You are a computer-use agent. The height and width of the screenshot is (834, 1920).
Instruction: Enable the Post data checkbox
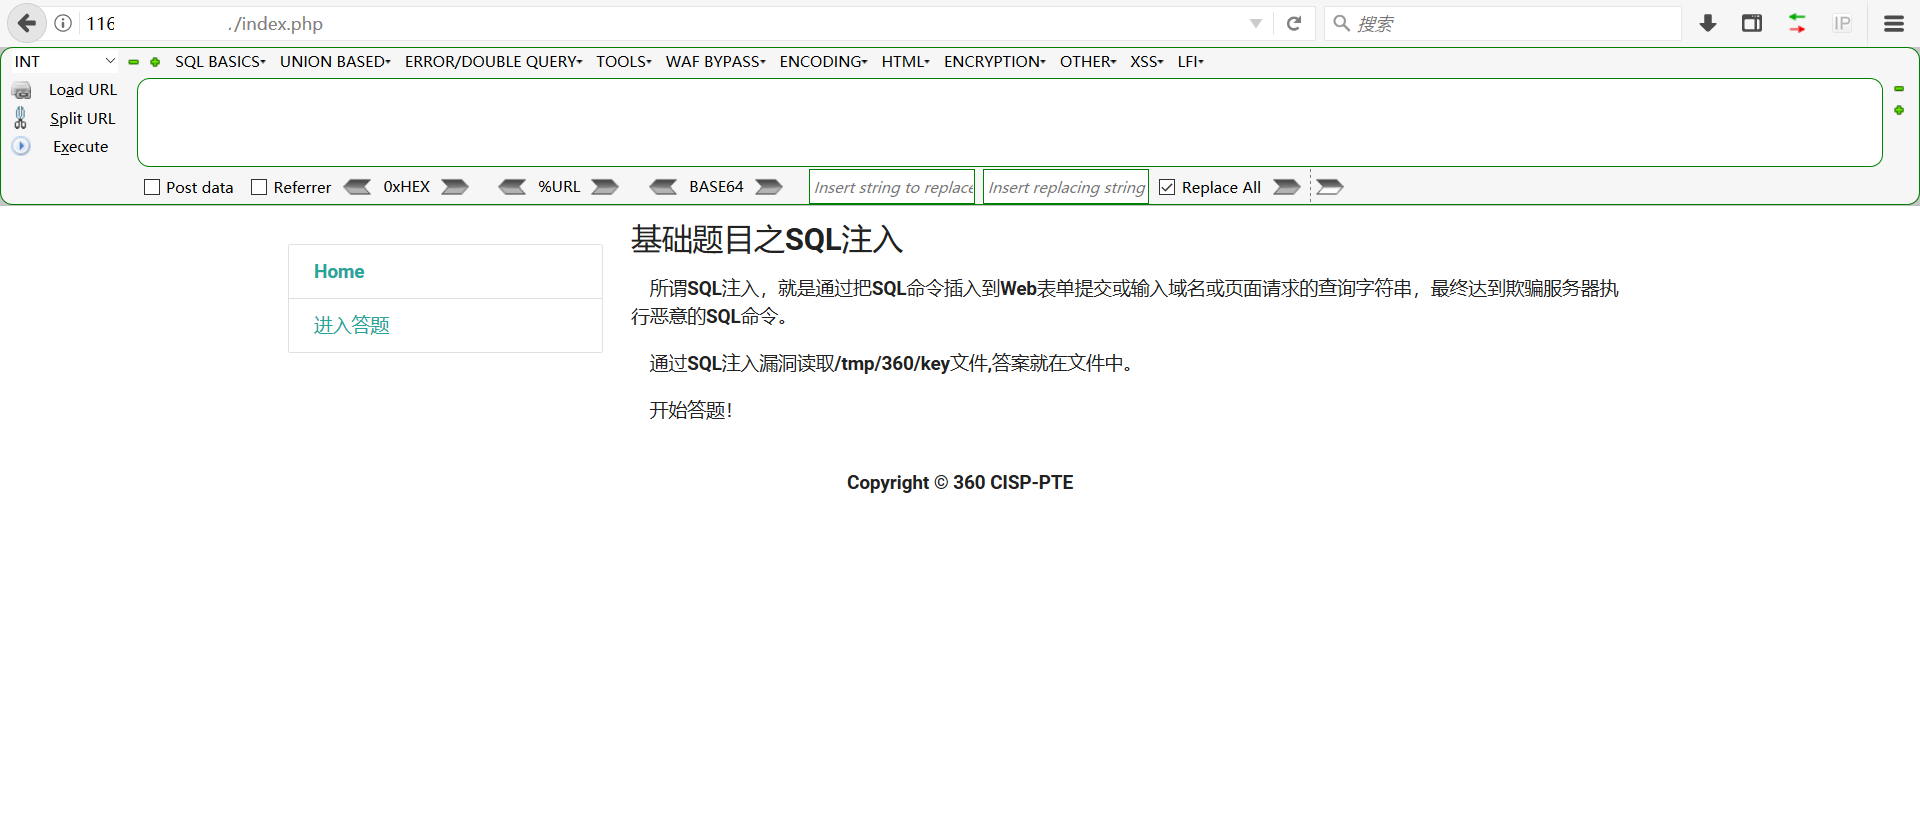tap(152, 187)
